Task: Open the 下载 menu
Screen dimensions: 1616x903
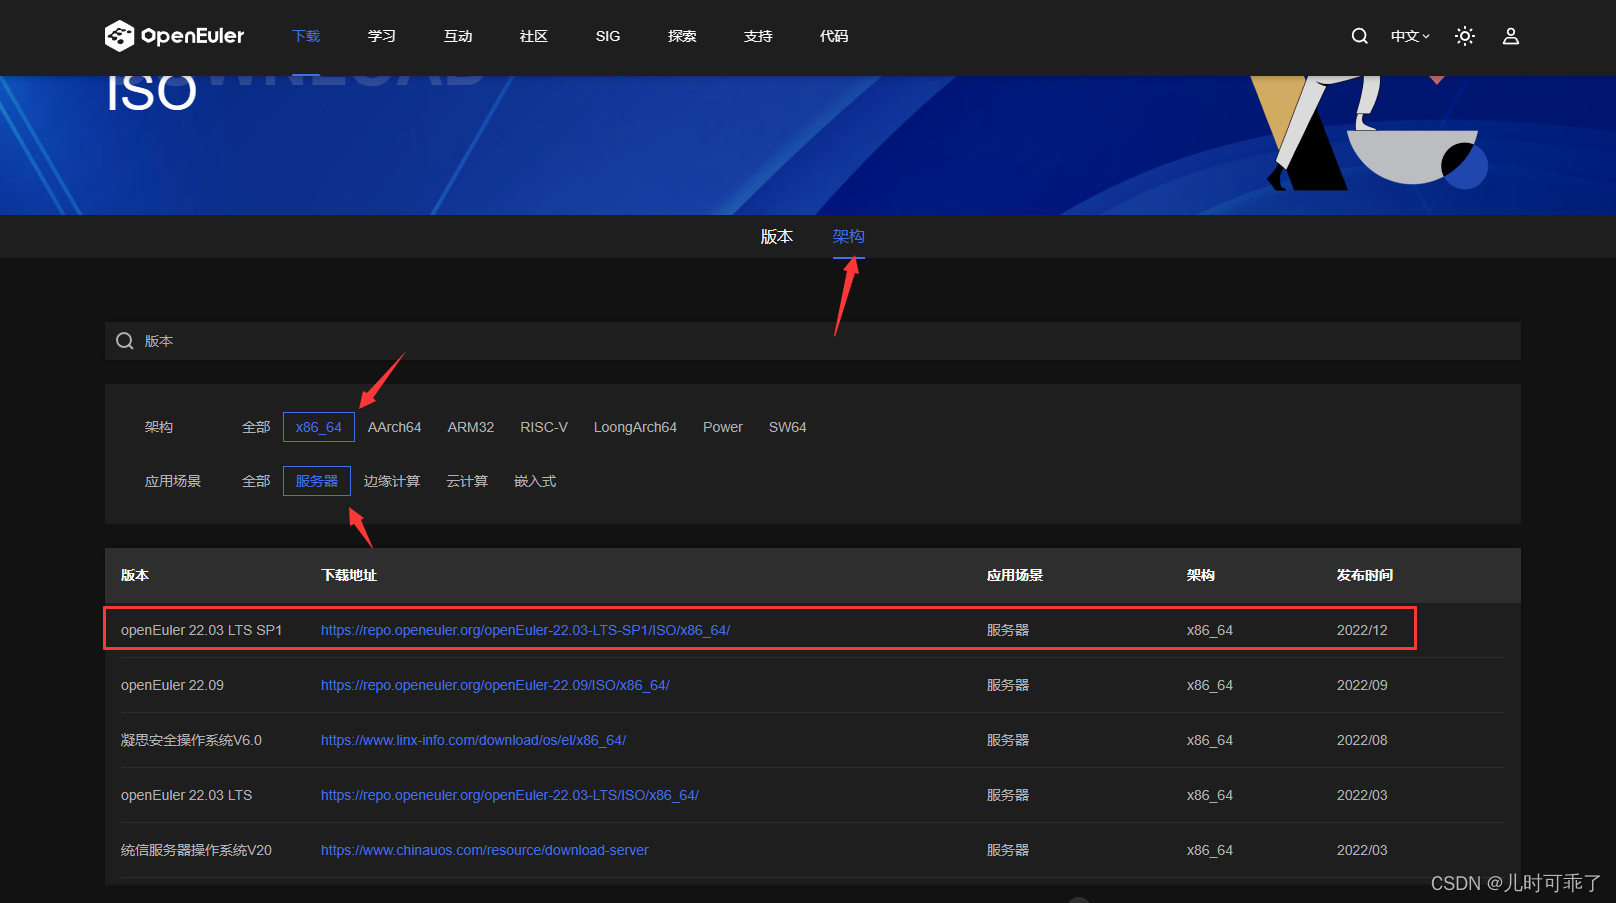Action: (x=306, y=36)
